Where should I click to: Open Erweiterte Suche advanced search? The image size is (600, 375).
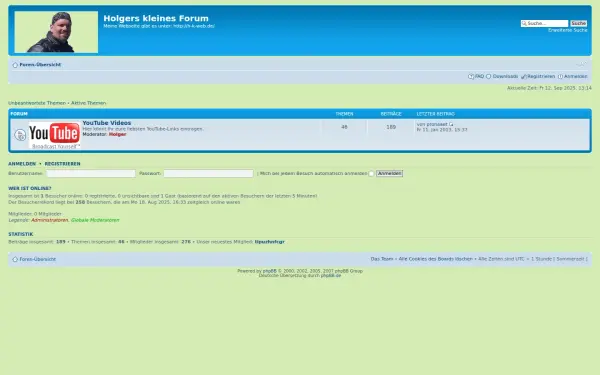(567, 30)
